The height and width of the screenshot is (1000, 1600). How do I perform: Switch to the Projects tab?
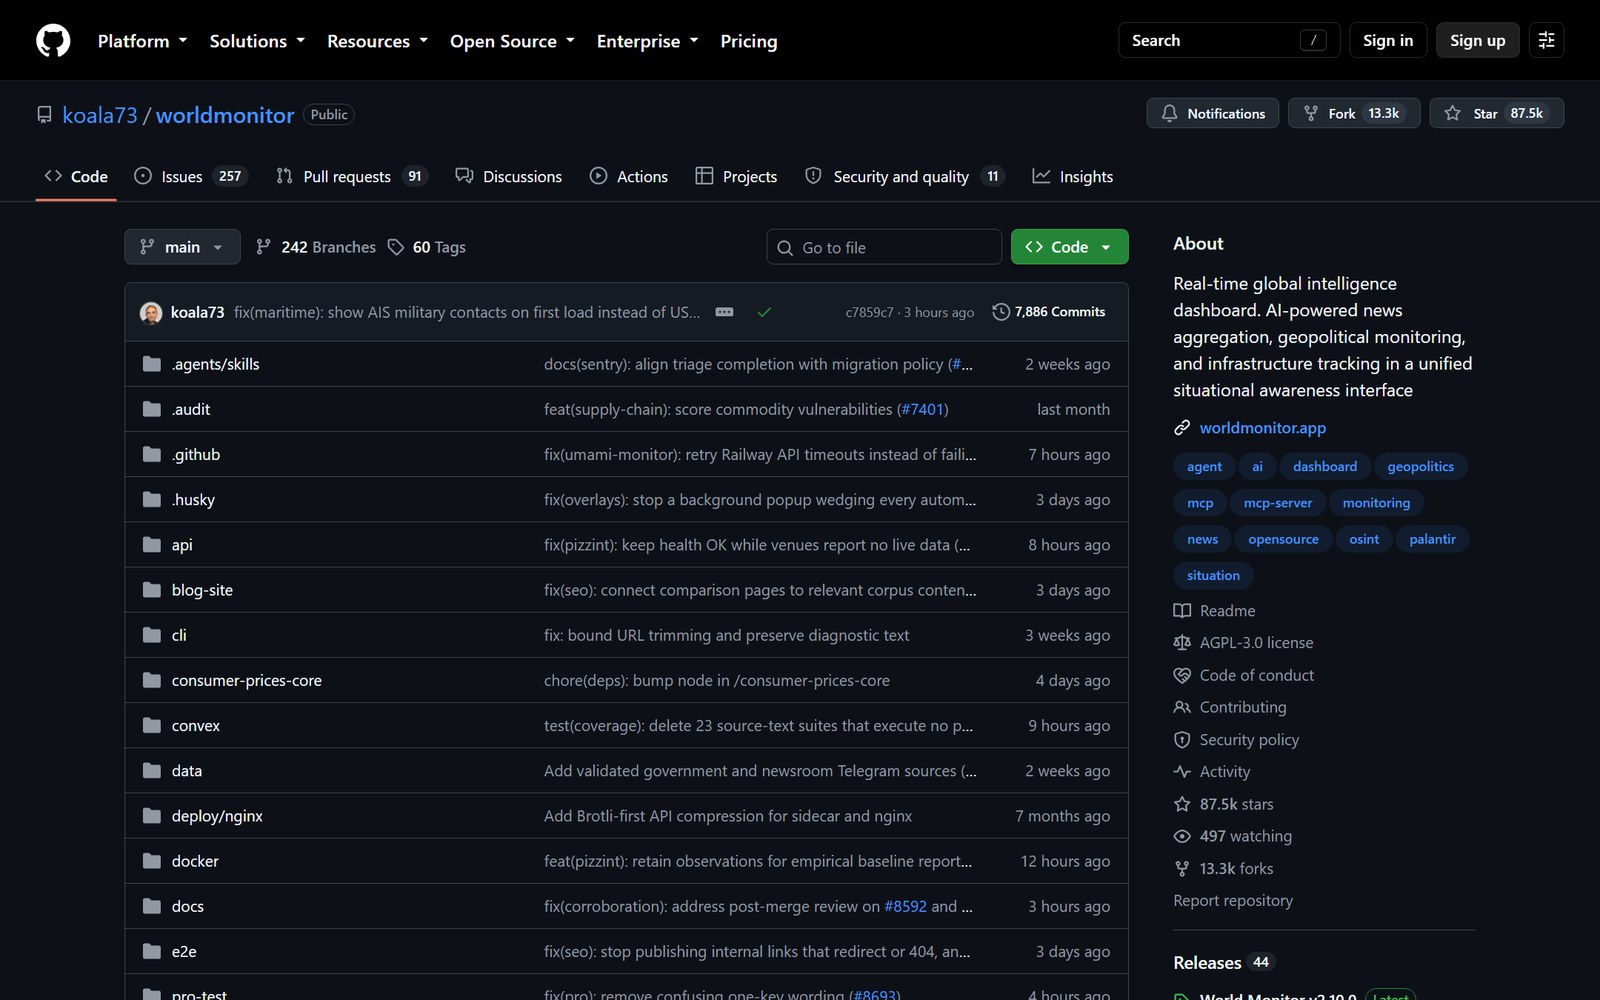coord(736,176)
